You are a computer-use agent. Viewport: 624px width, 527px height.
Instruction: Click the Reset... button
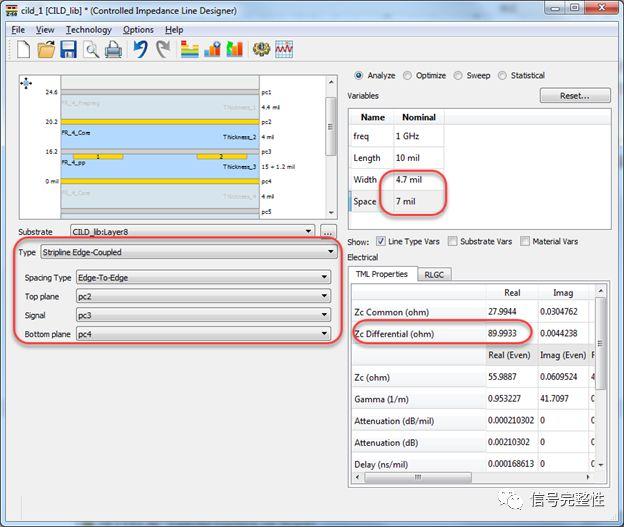coord(575,96)
